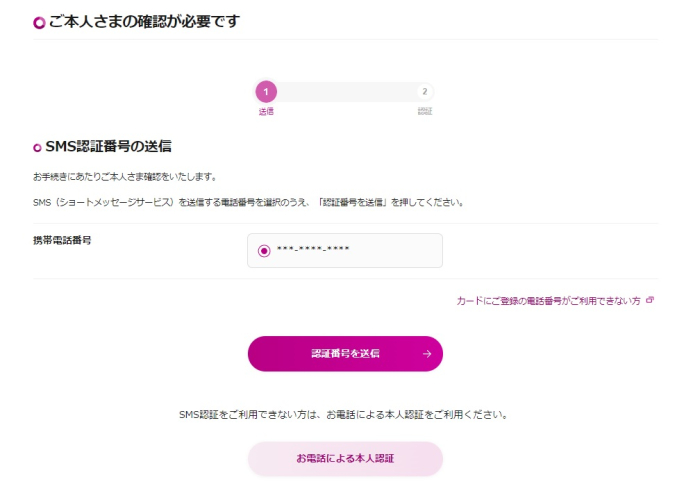Click the step 1 circle indicator
The height and width of the screenshot is (487, 700).
click(266, 92)
